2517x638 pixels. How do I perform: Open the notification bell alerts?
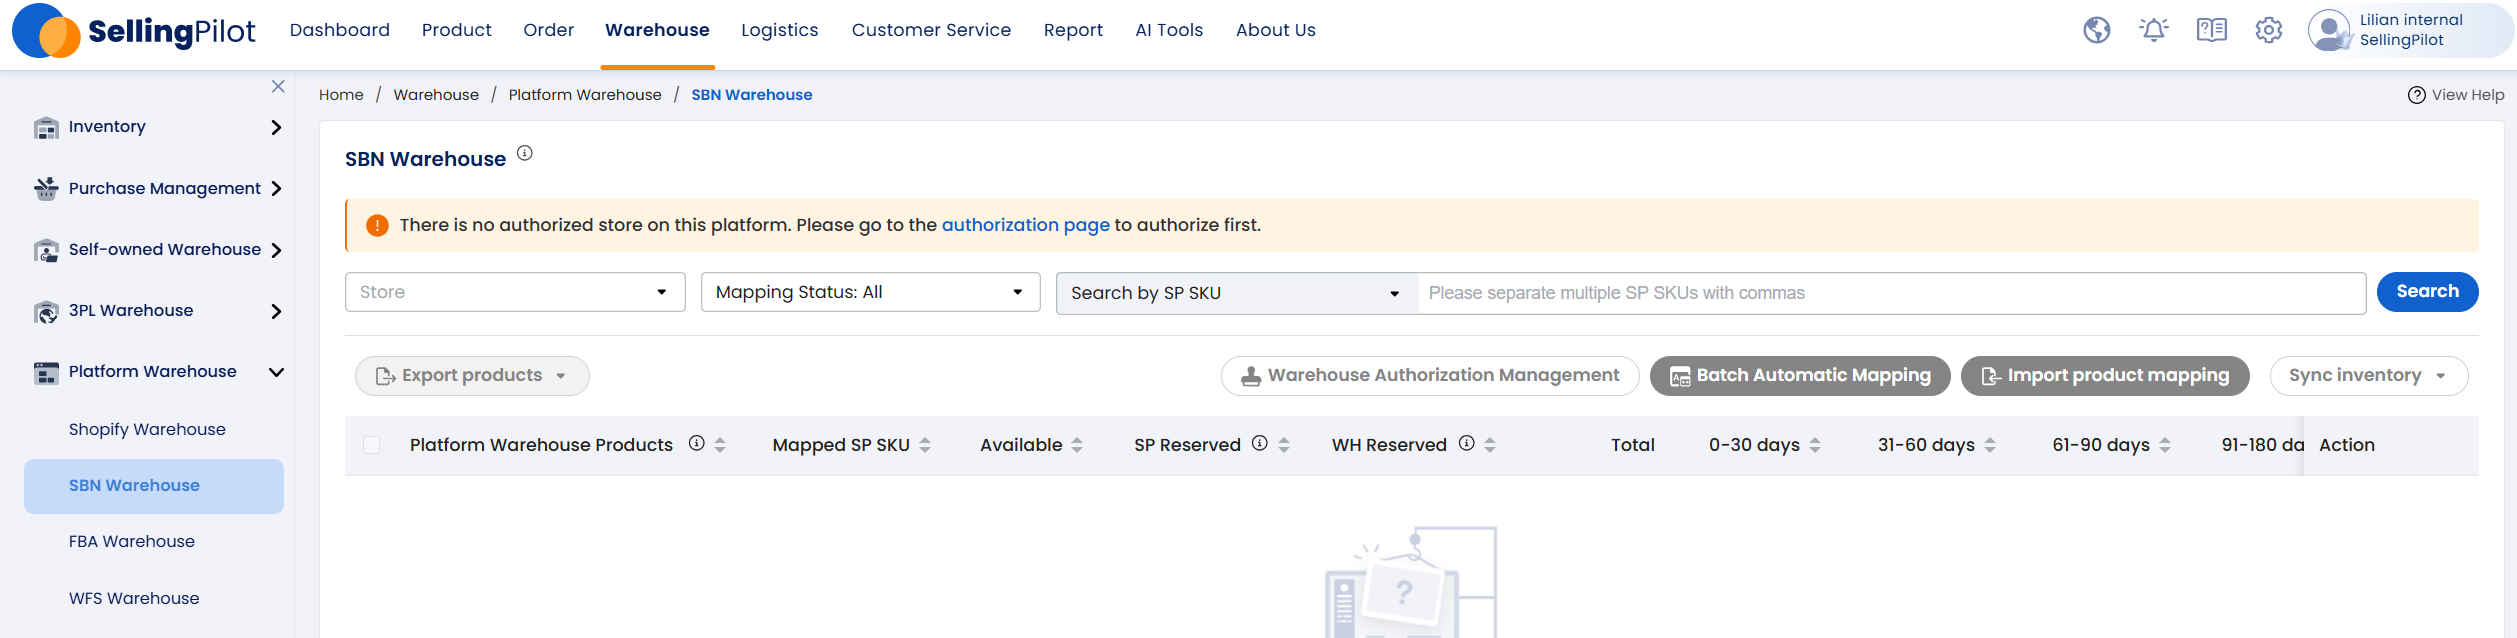(2153, 30)
